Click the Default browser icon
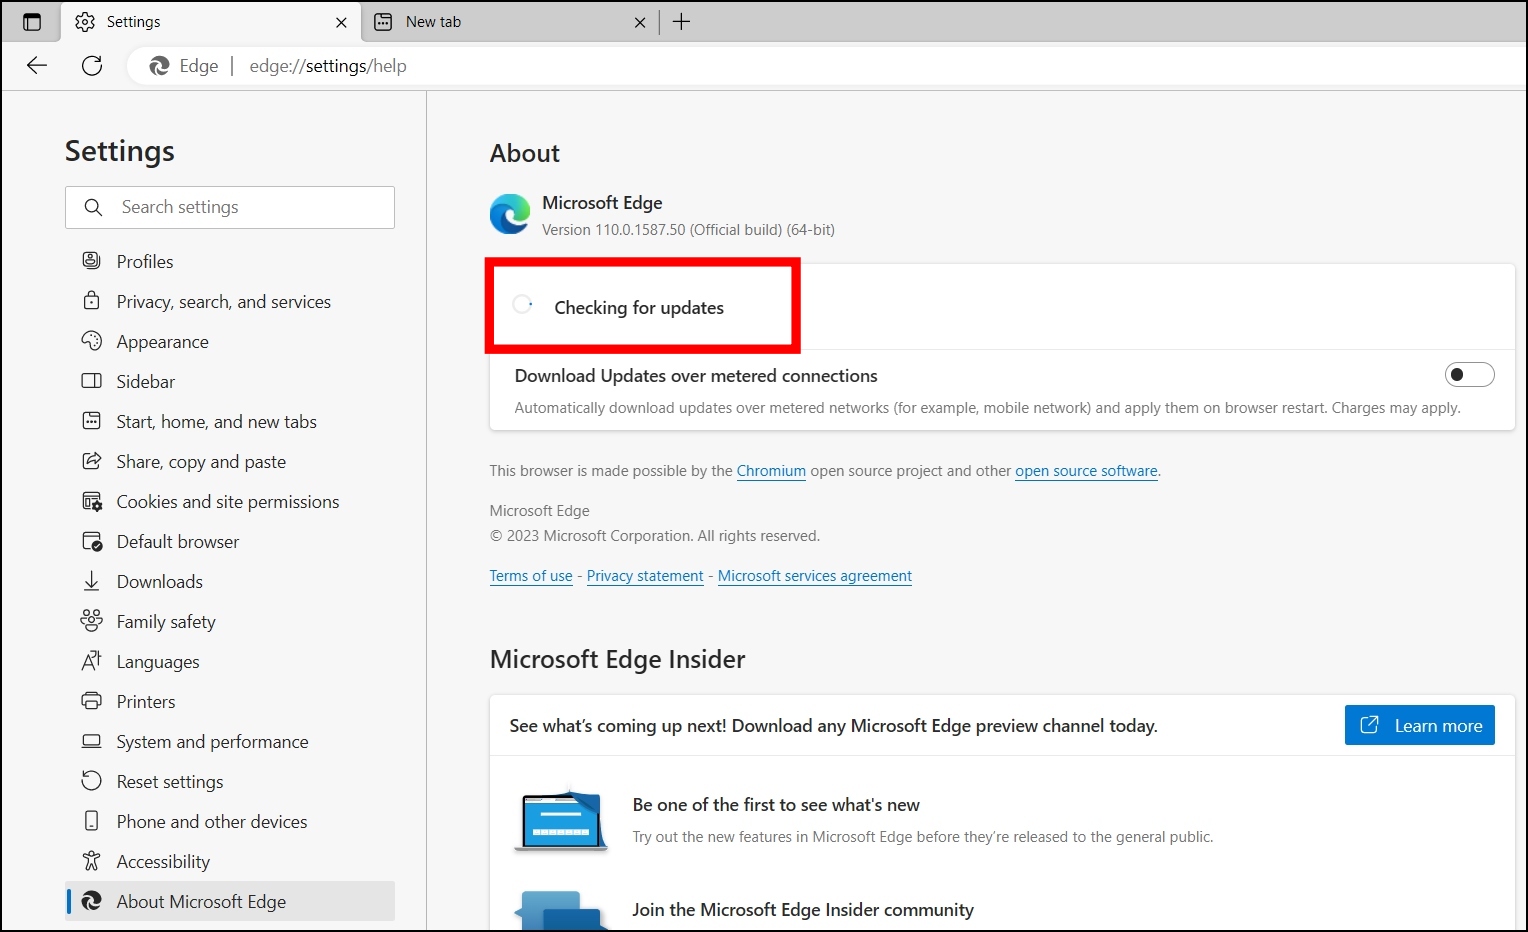The image size is (1528, 932). (x=92, y=541)
